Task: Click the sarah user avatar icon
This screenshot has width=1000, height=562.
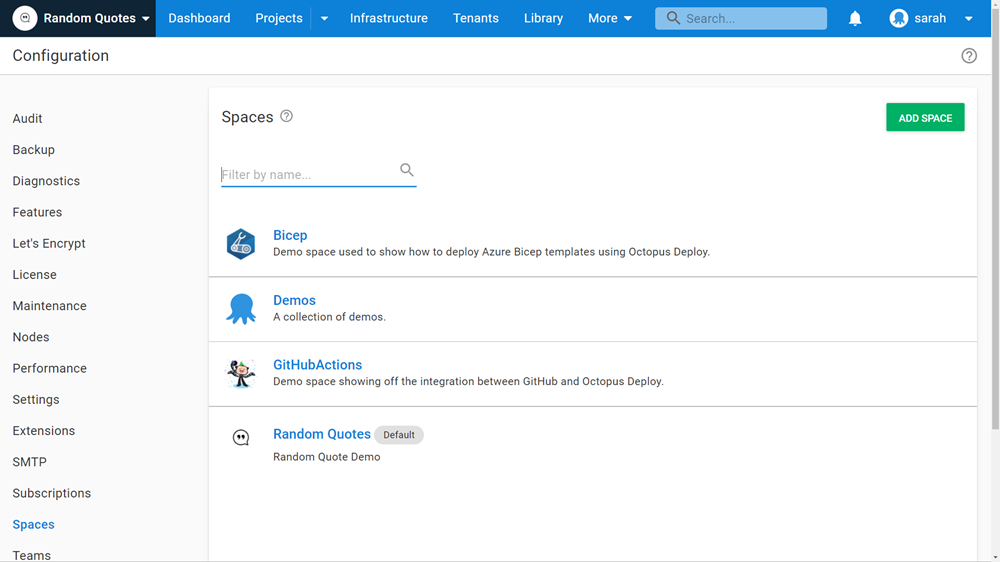Action: 899,18
